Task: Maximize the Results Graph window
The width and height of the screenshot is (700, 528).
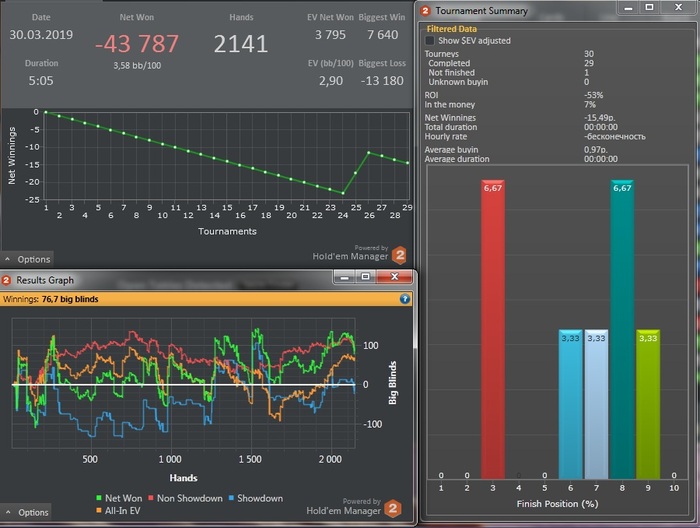Action: pyautogui.click(x=365, y=277)
